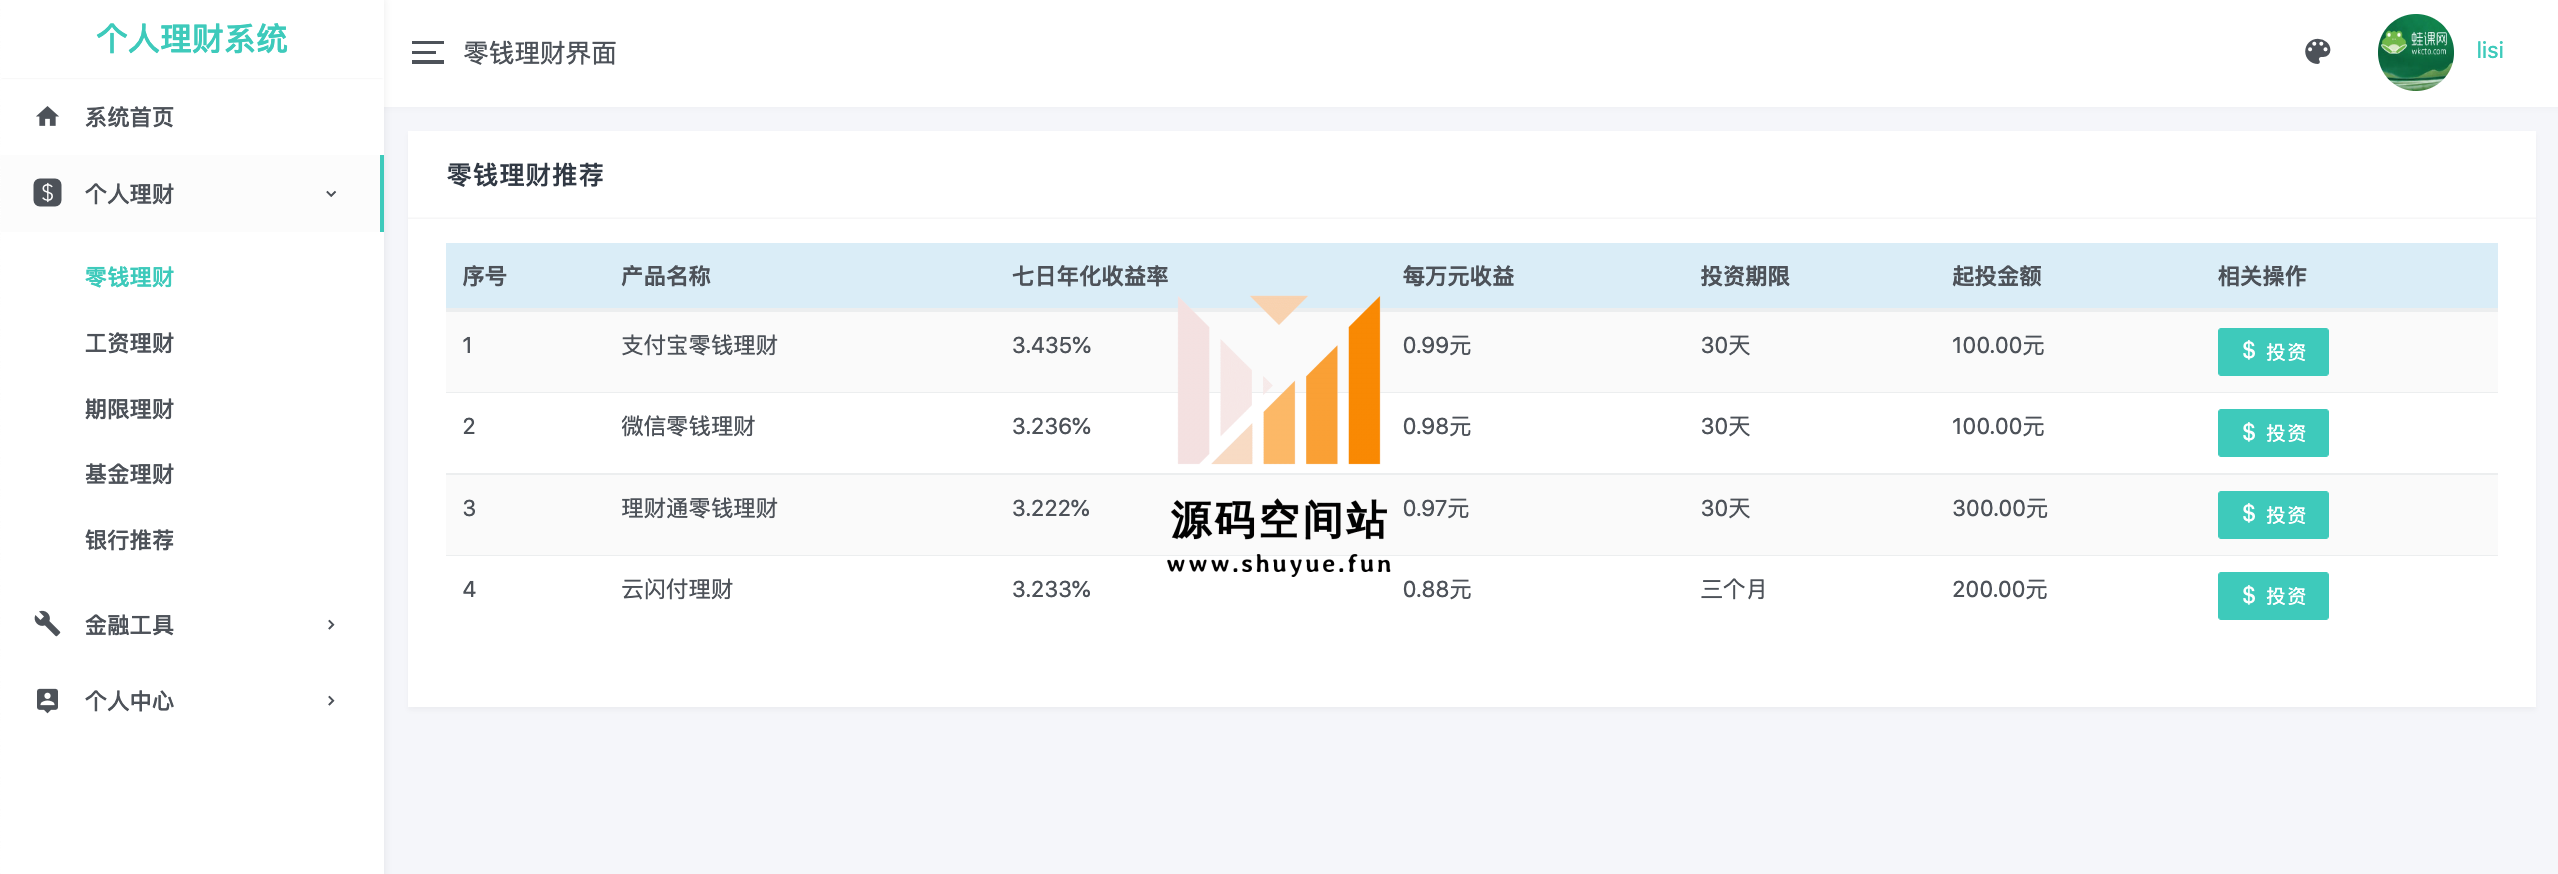Click the 产品名称 column header
Screen dimensions: 2558x874
665,276
